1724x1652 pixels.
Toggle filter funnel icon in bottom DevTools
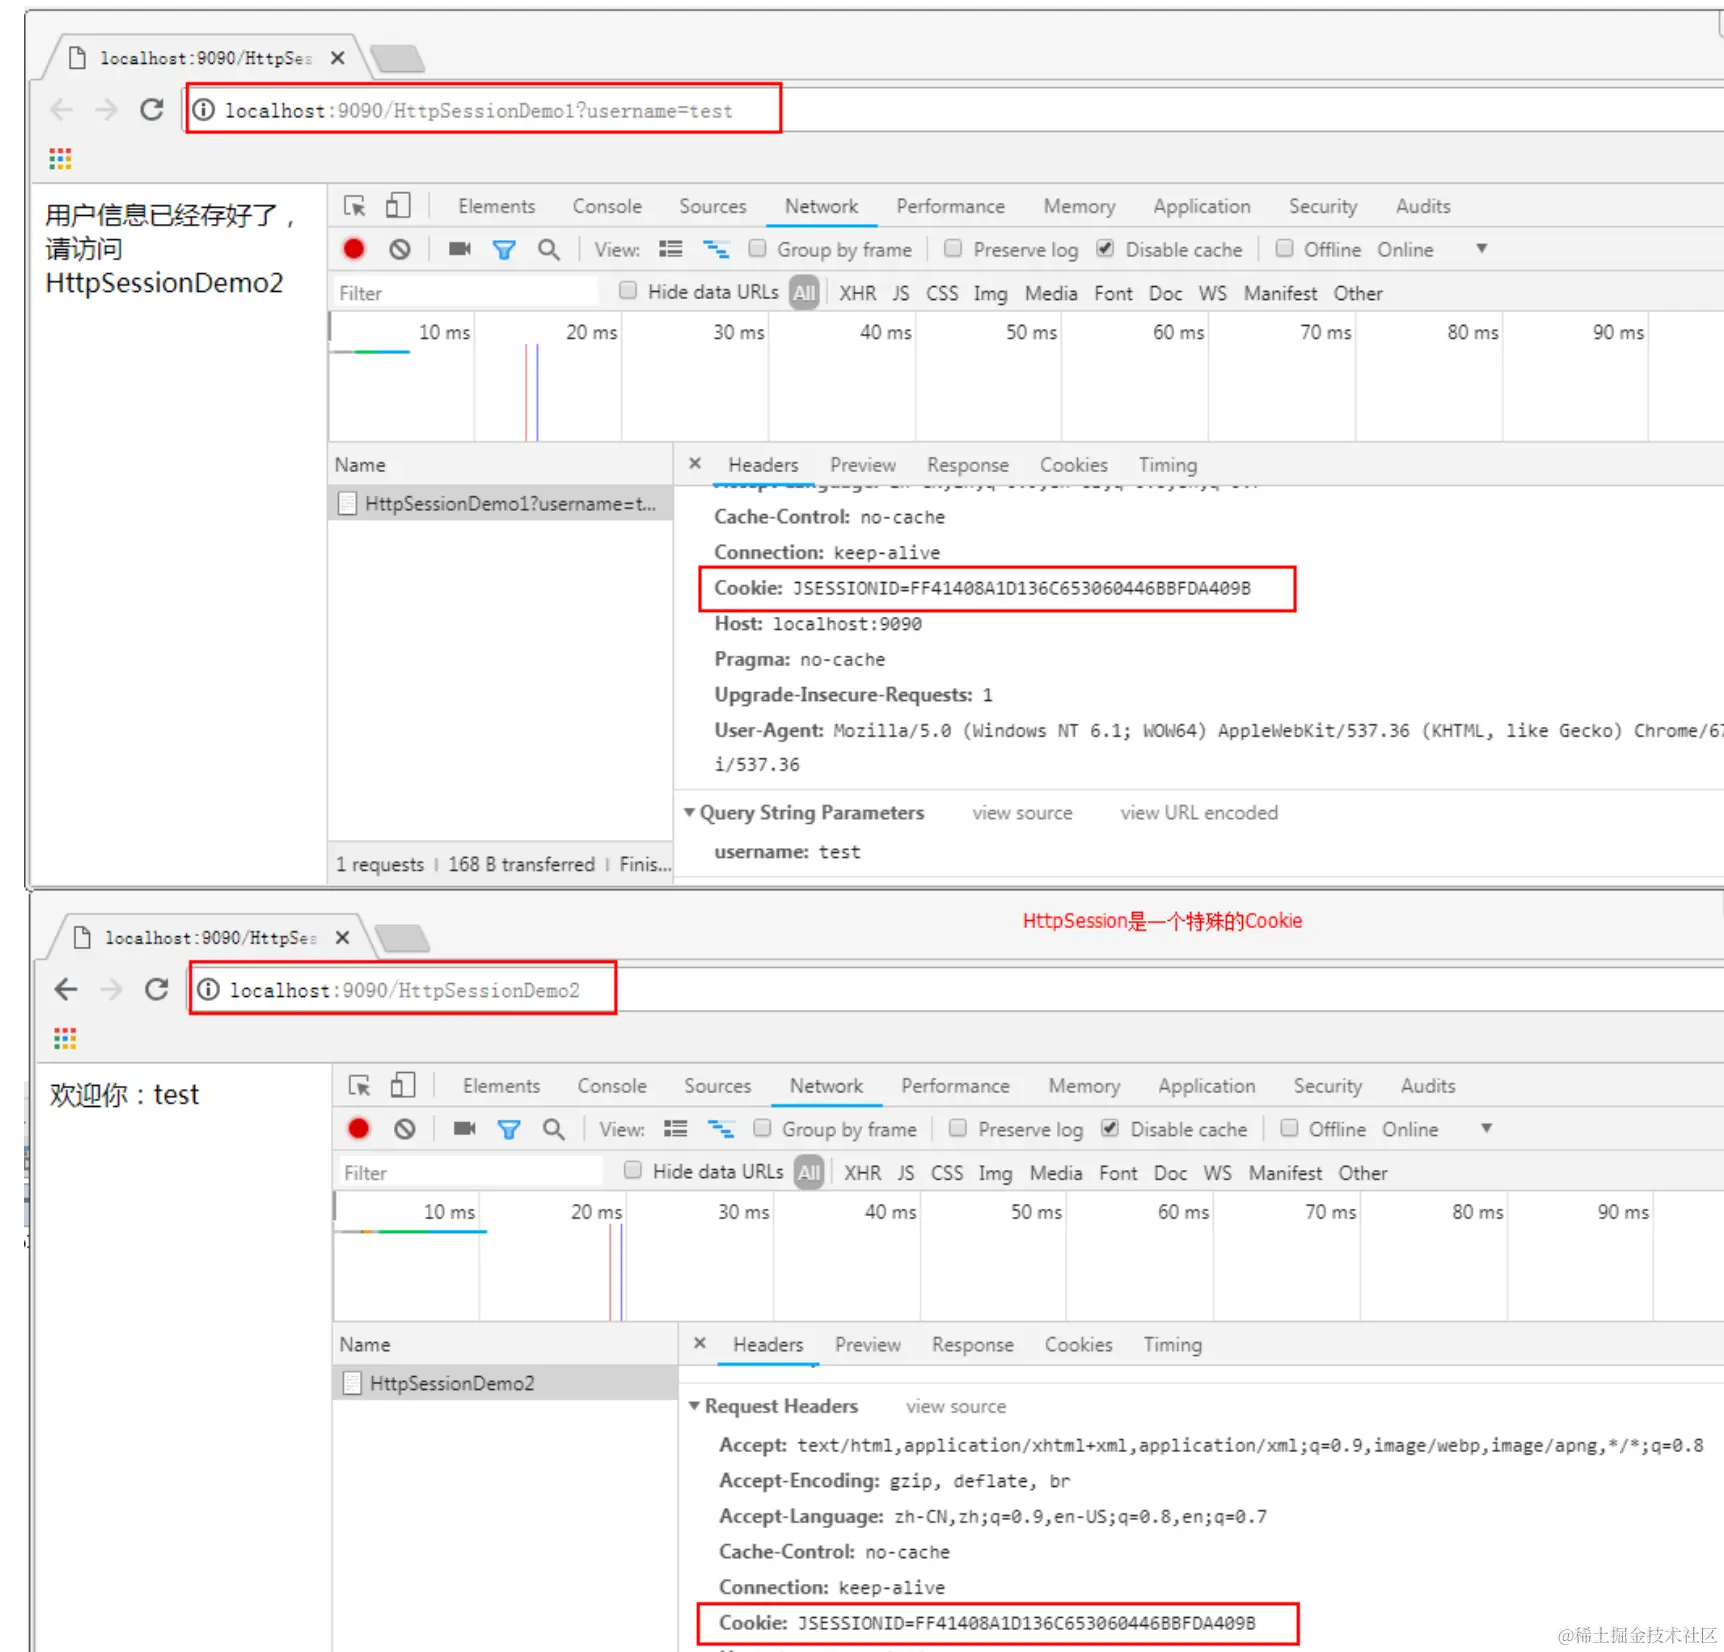click(x=510, y=1129)
